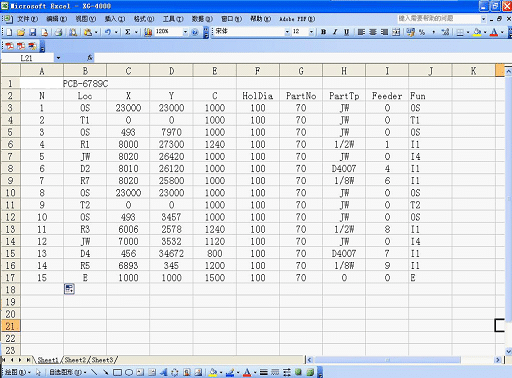Apply the Percent style icon
Image resolution: width=512 pixels, height=378 pixels.
click(x=422, y=32)
